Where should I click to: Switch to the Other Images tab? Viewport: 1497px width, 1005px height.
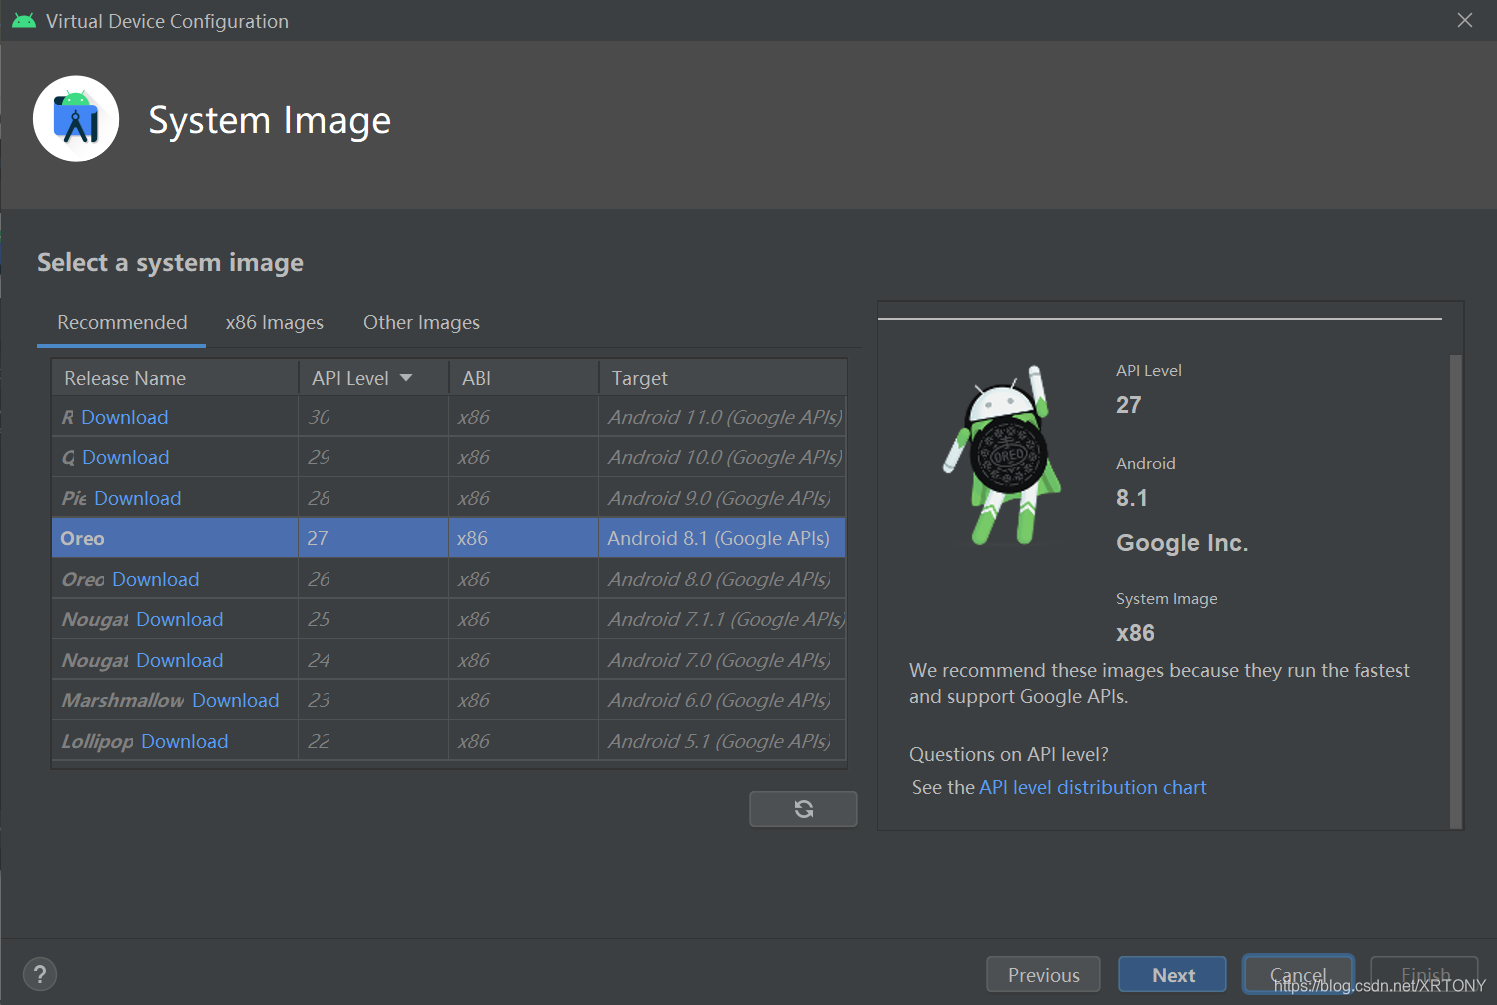pyautogui.click(x=421, y=322)
